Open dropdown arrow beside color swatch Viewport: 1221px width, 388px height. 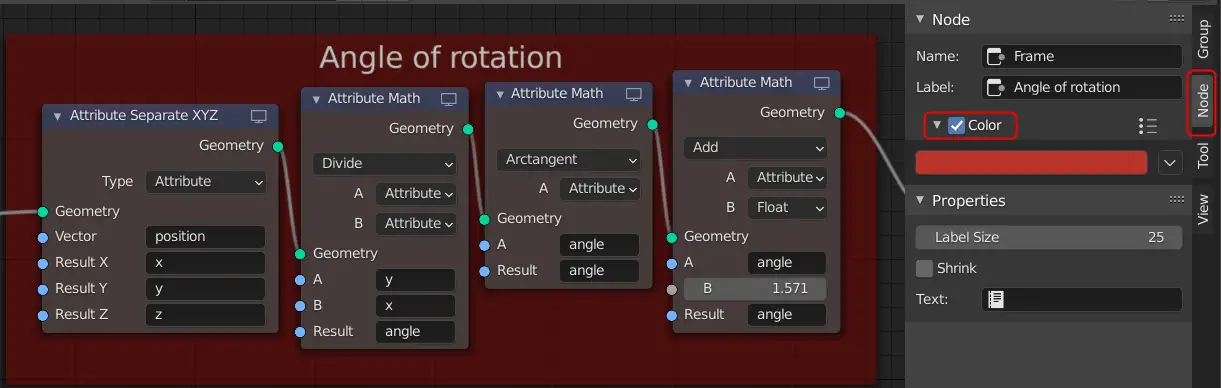click(x=1170, y=162)
